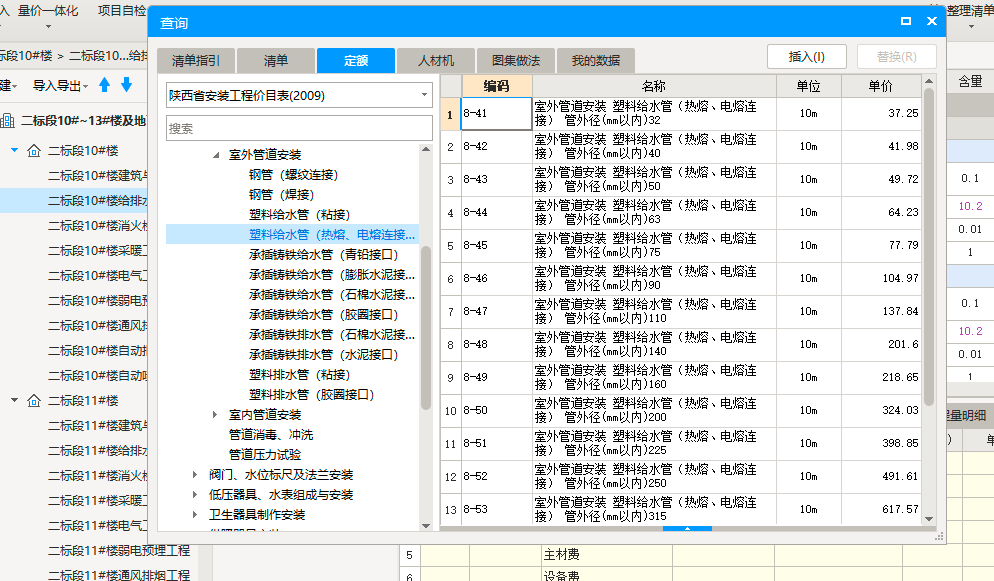Expand 低压器具、水表组成与安装 node
Screen dimensions: 994x581
coord(195,494)
